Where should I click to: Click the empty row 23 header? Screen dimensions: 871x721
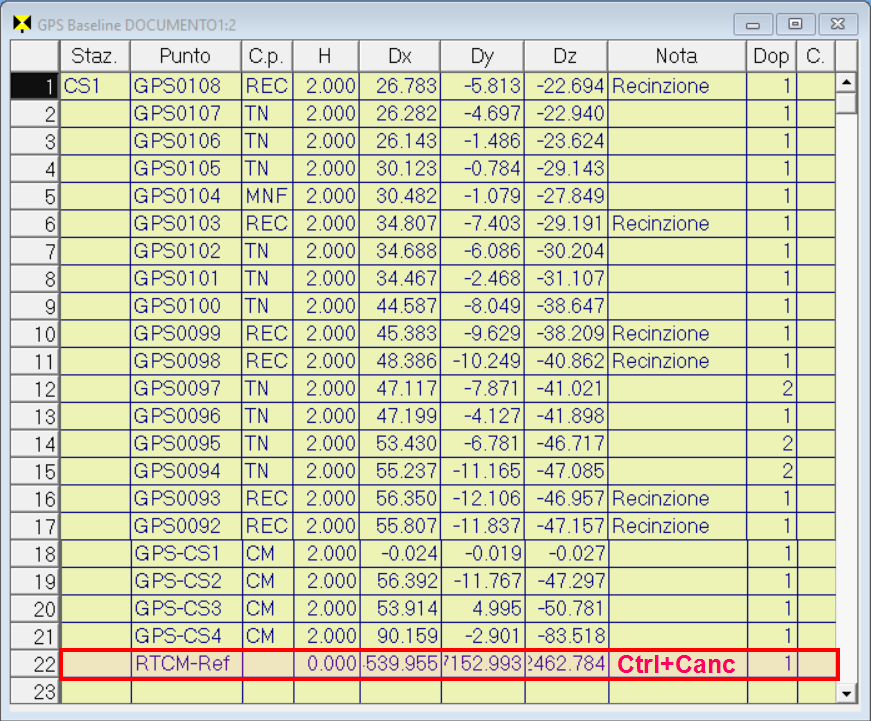click(x=35, y=691)
